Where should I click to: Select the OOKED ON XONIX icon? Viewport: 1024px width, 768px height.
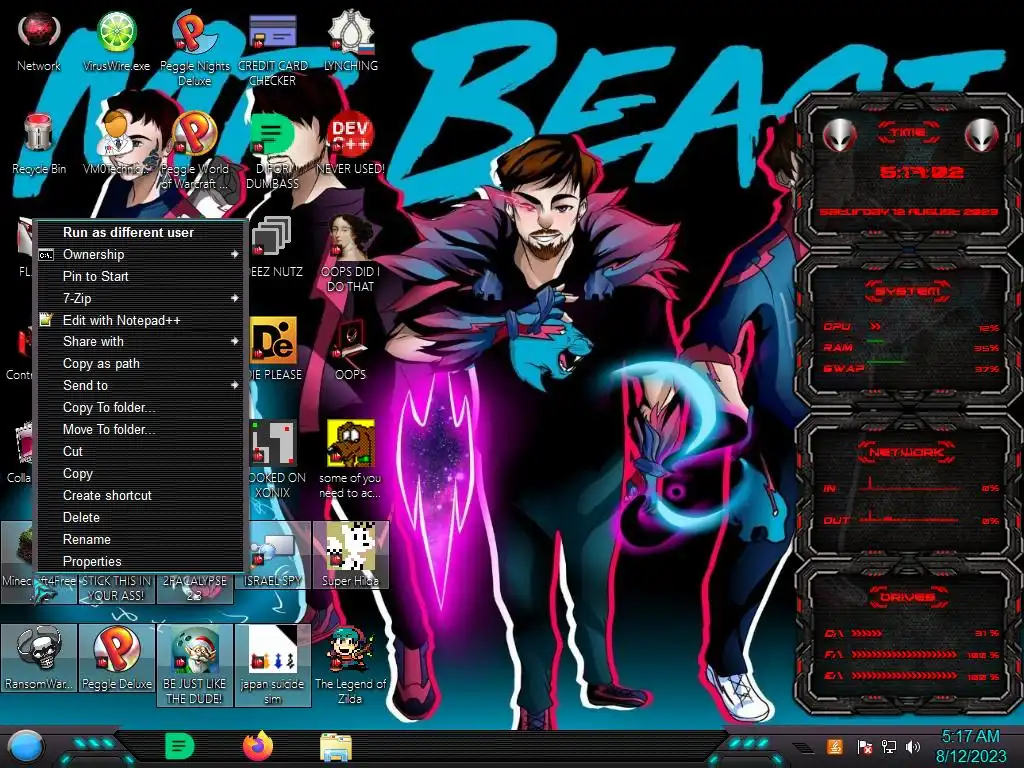click(276, 460)
